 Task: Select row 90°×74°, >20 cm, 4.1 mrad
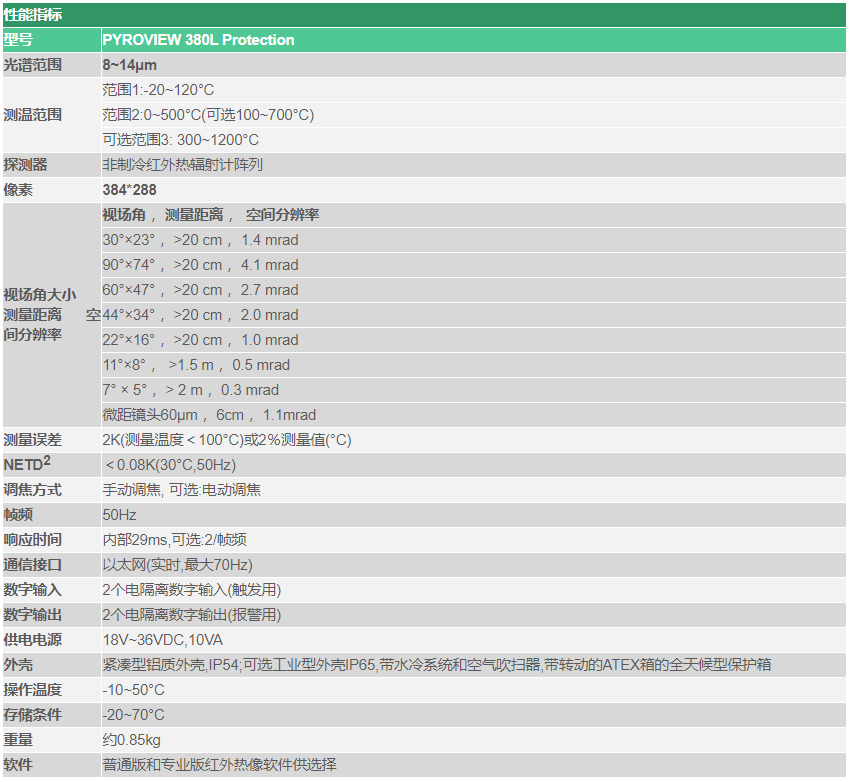click(x=201, y=264)
